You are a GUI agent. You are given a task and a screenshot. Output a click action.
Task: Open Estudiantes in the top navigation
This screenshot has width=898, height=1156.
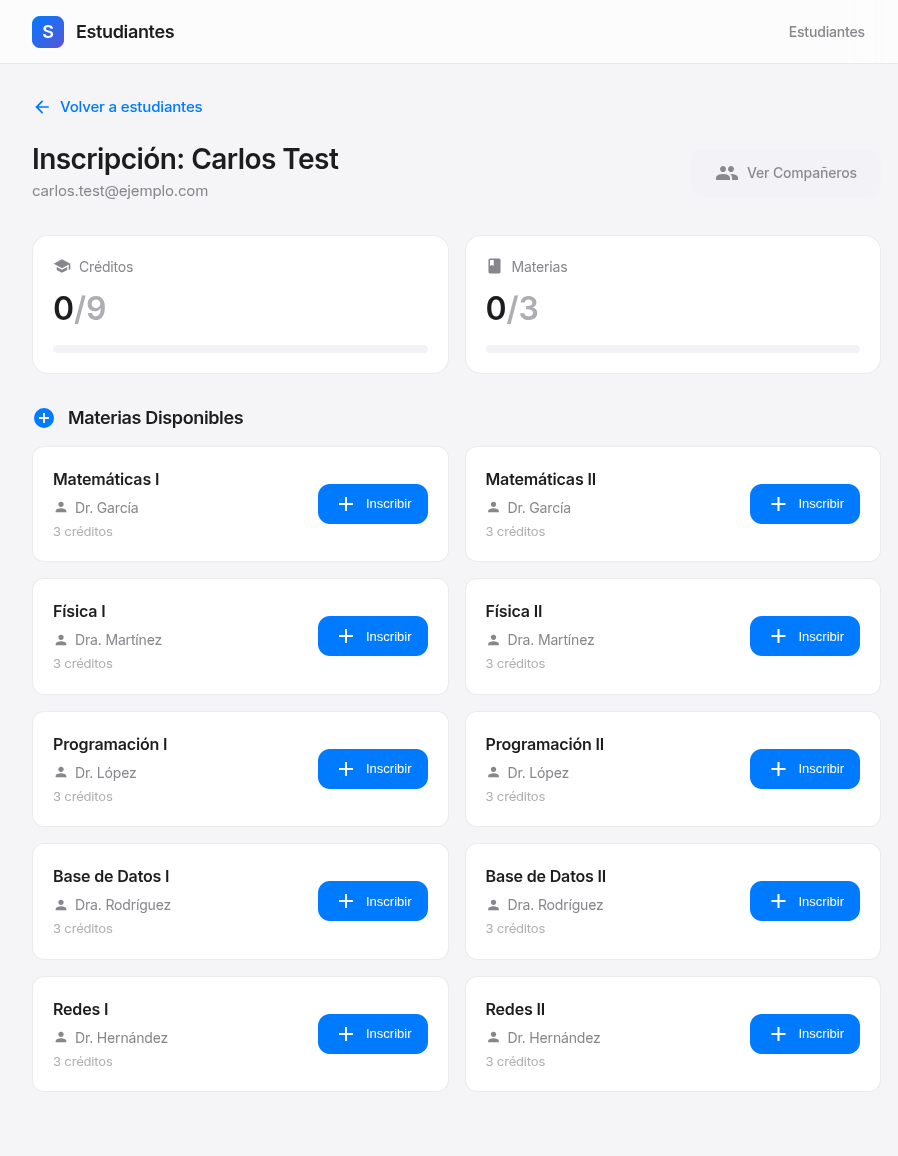(x=826, y=32)
